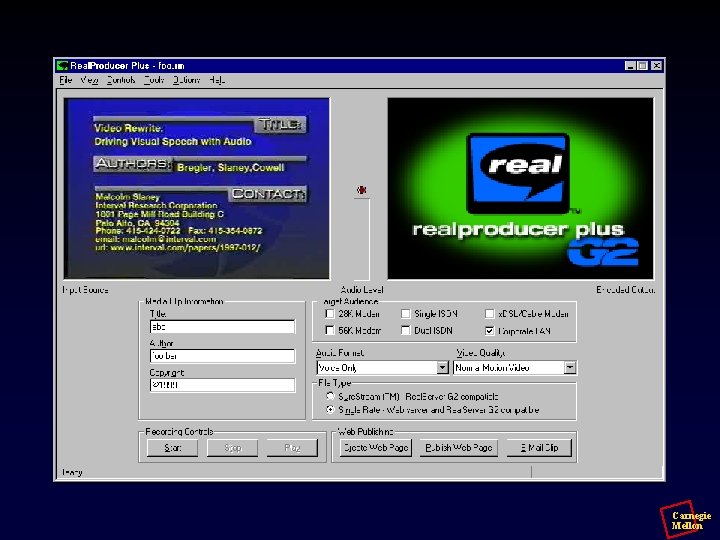Click the Author input field
The height and width of the screenshot is (540, 720).
pyautogui.click(x=222, y=356)
